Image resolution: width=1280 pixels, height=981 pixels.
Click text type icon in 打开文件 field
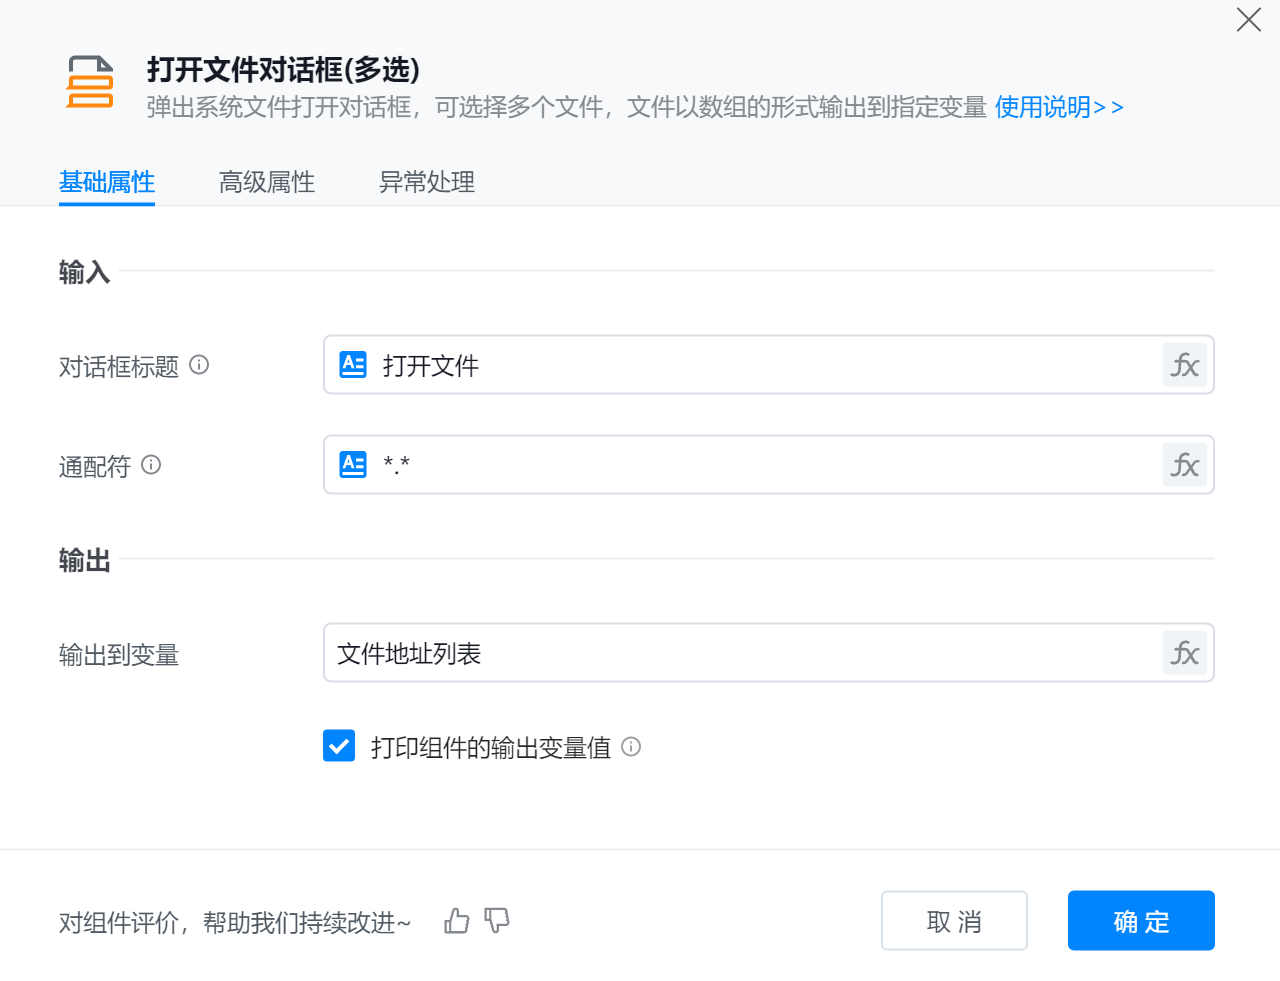353,365
